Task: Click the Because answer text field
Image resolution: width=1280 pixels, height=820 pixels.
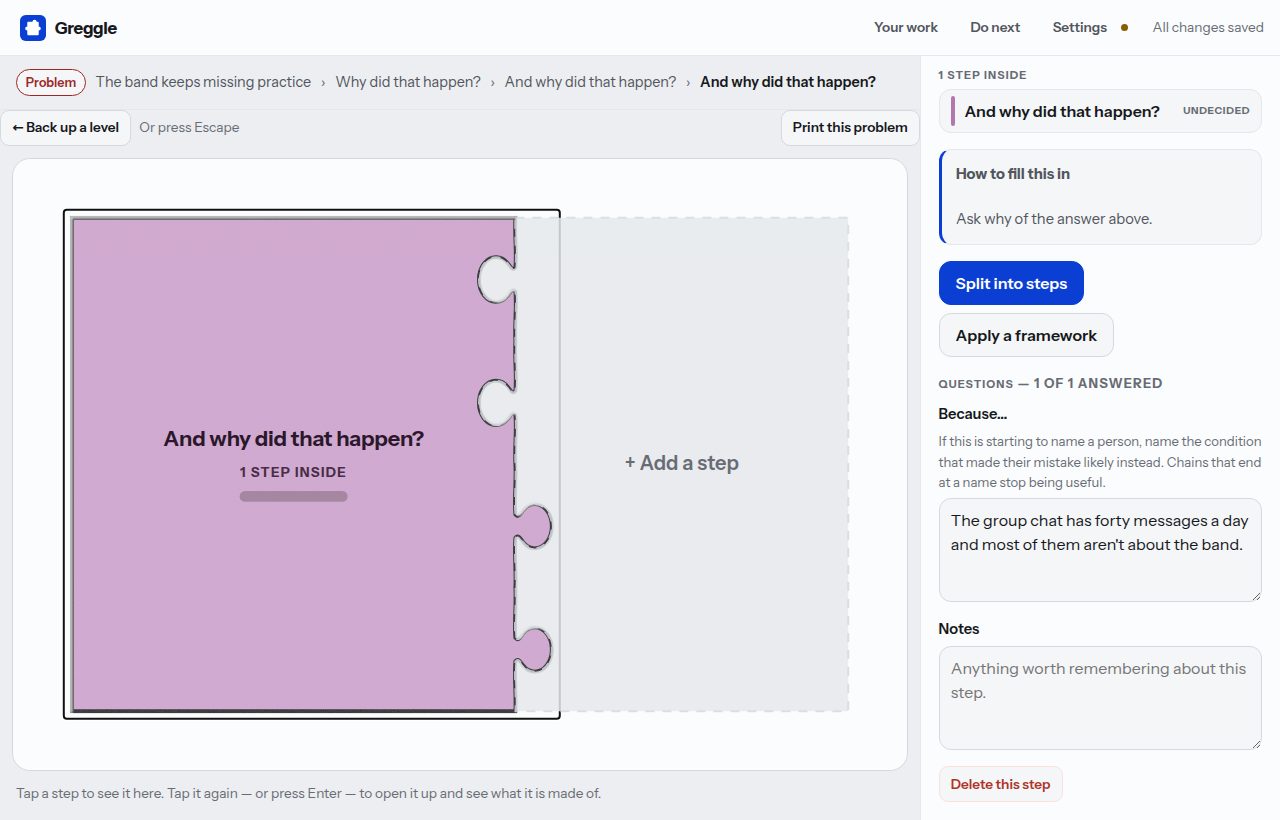Action: pos(1100,550)
